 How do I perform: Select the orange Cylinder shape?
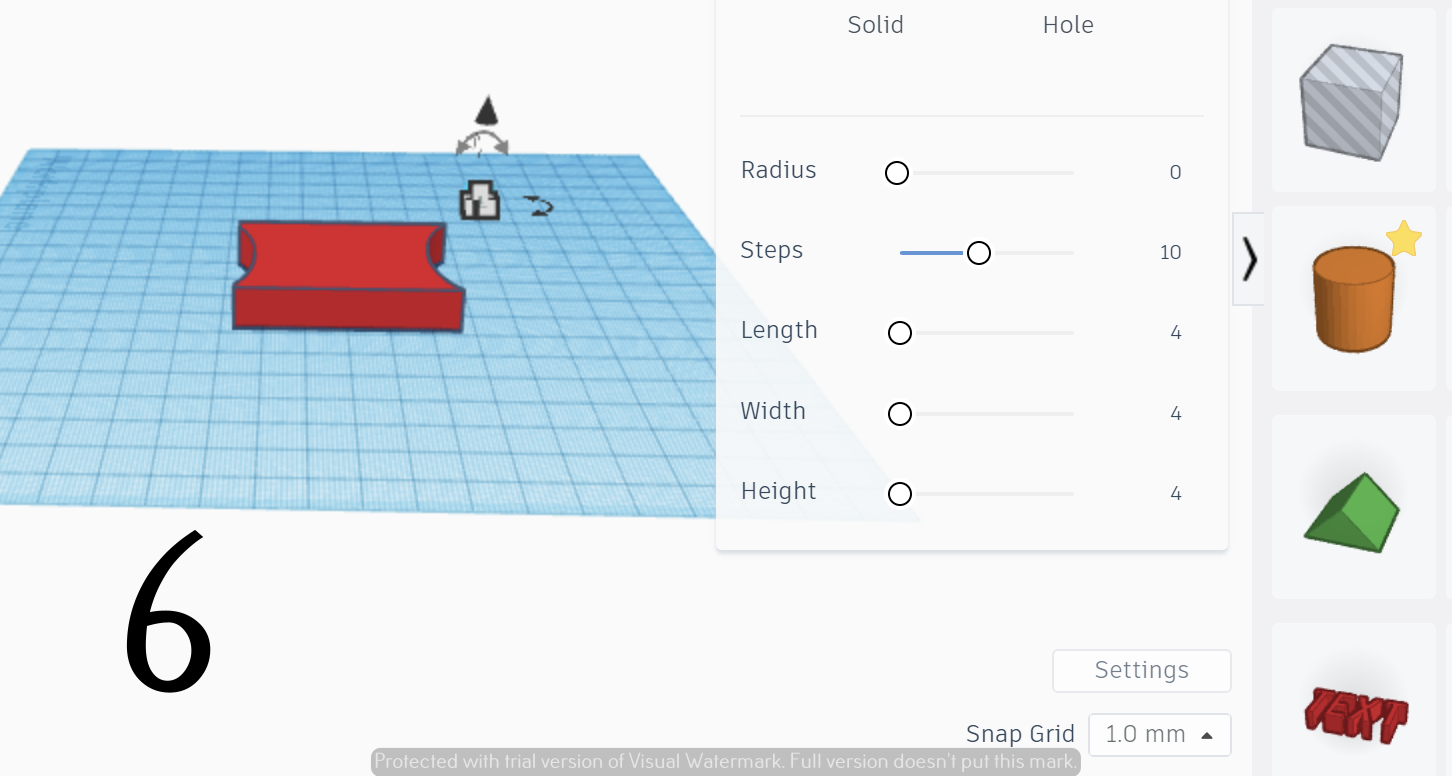(1352, 300)
